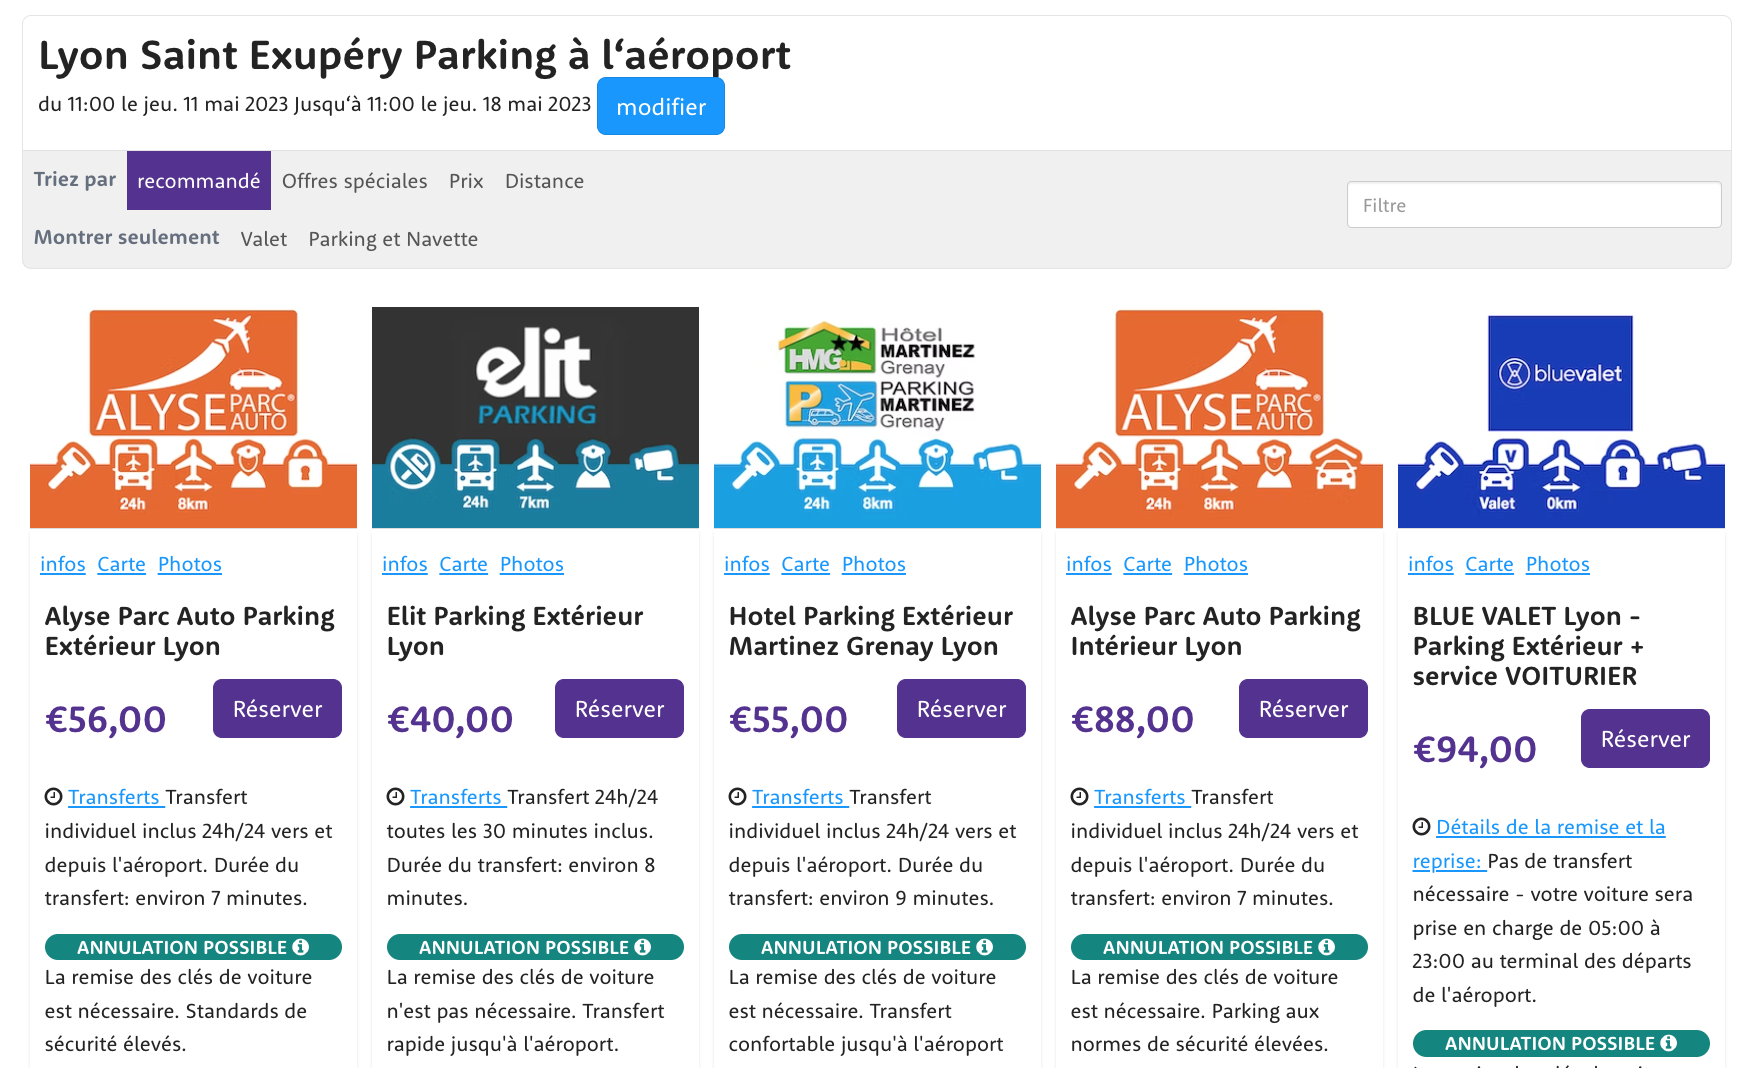The height and width of the screenshot is (1068, 1744).
Task: Open Carte link for Hotel Martinez Grenay
Action: point(805,564)
